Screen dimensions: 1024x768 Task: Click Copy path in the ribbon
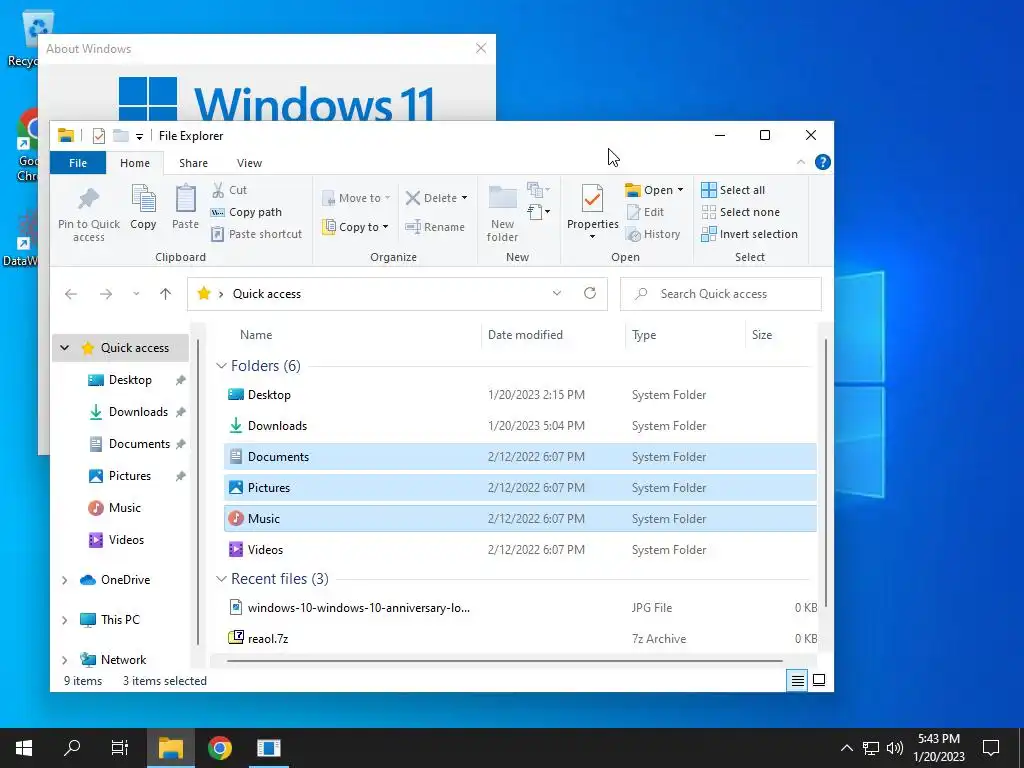246,212
